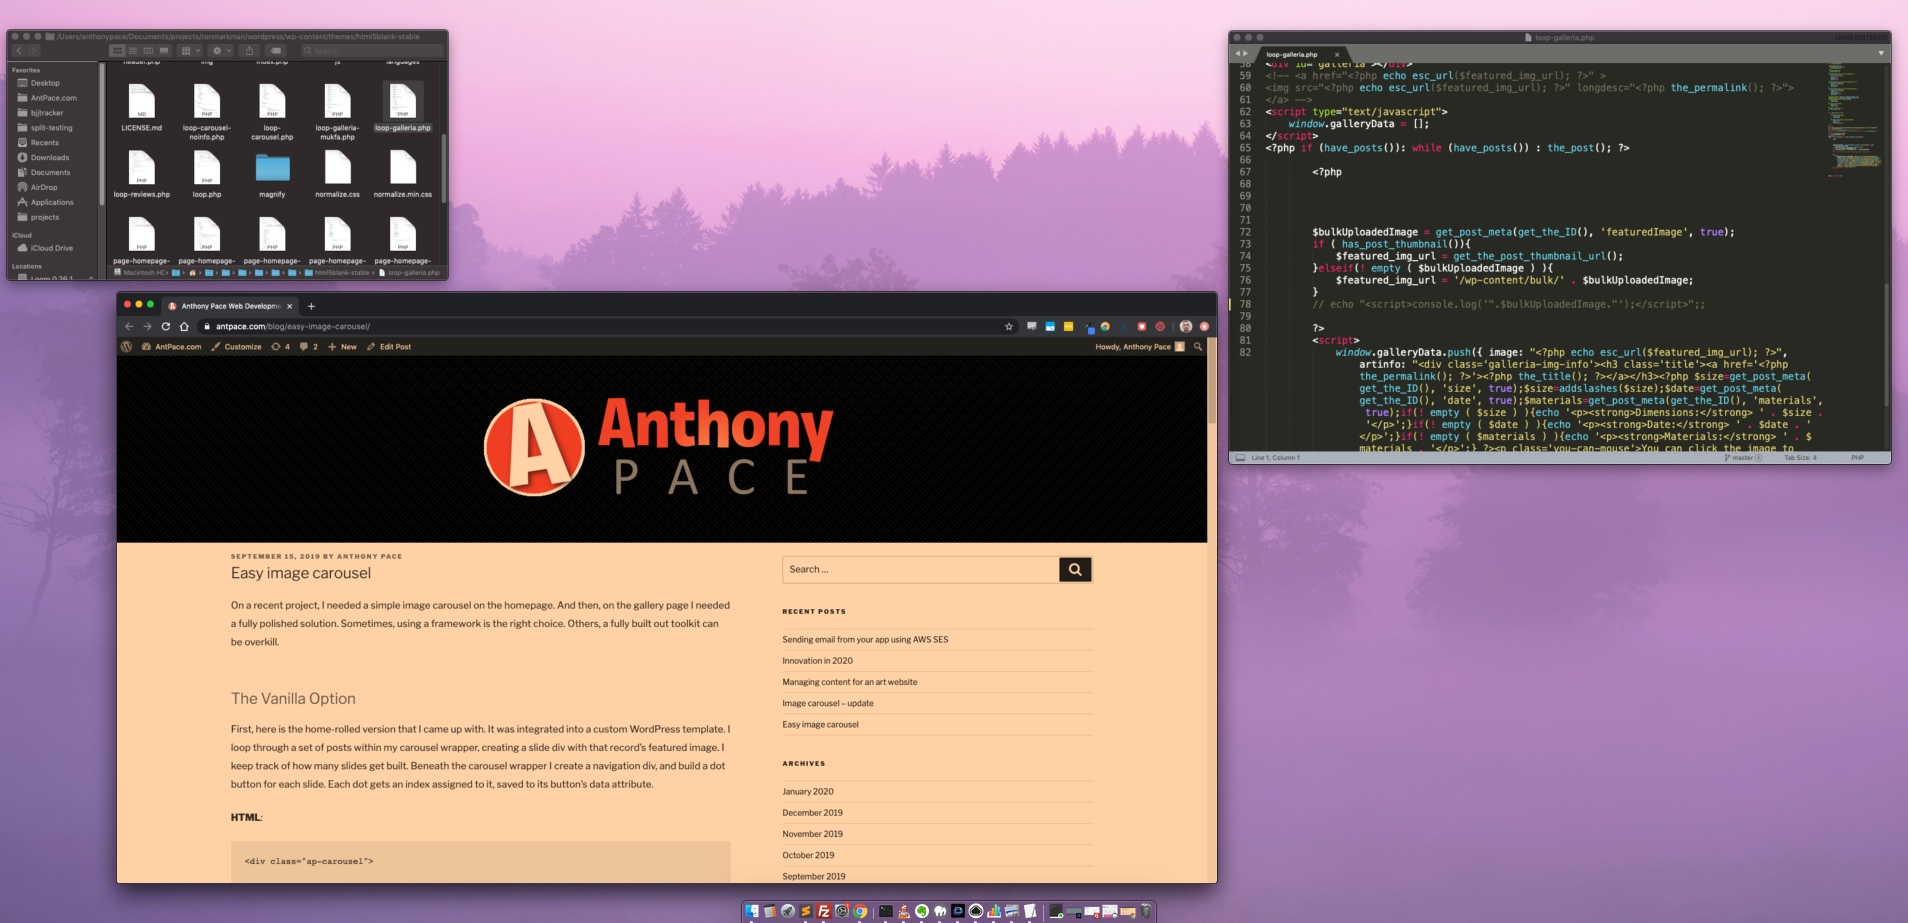Open Finder group-by dropdown

[x=190, y=50]
